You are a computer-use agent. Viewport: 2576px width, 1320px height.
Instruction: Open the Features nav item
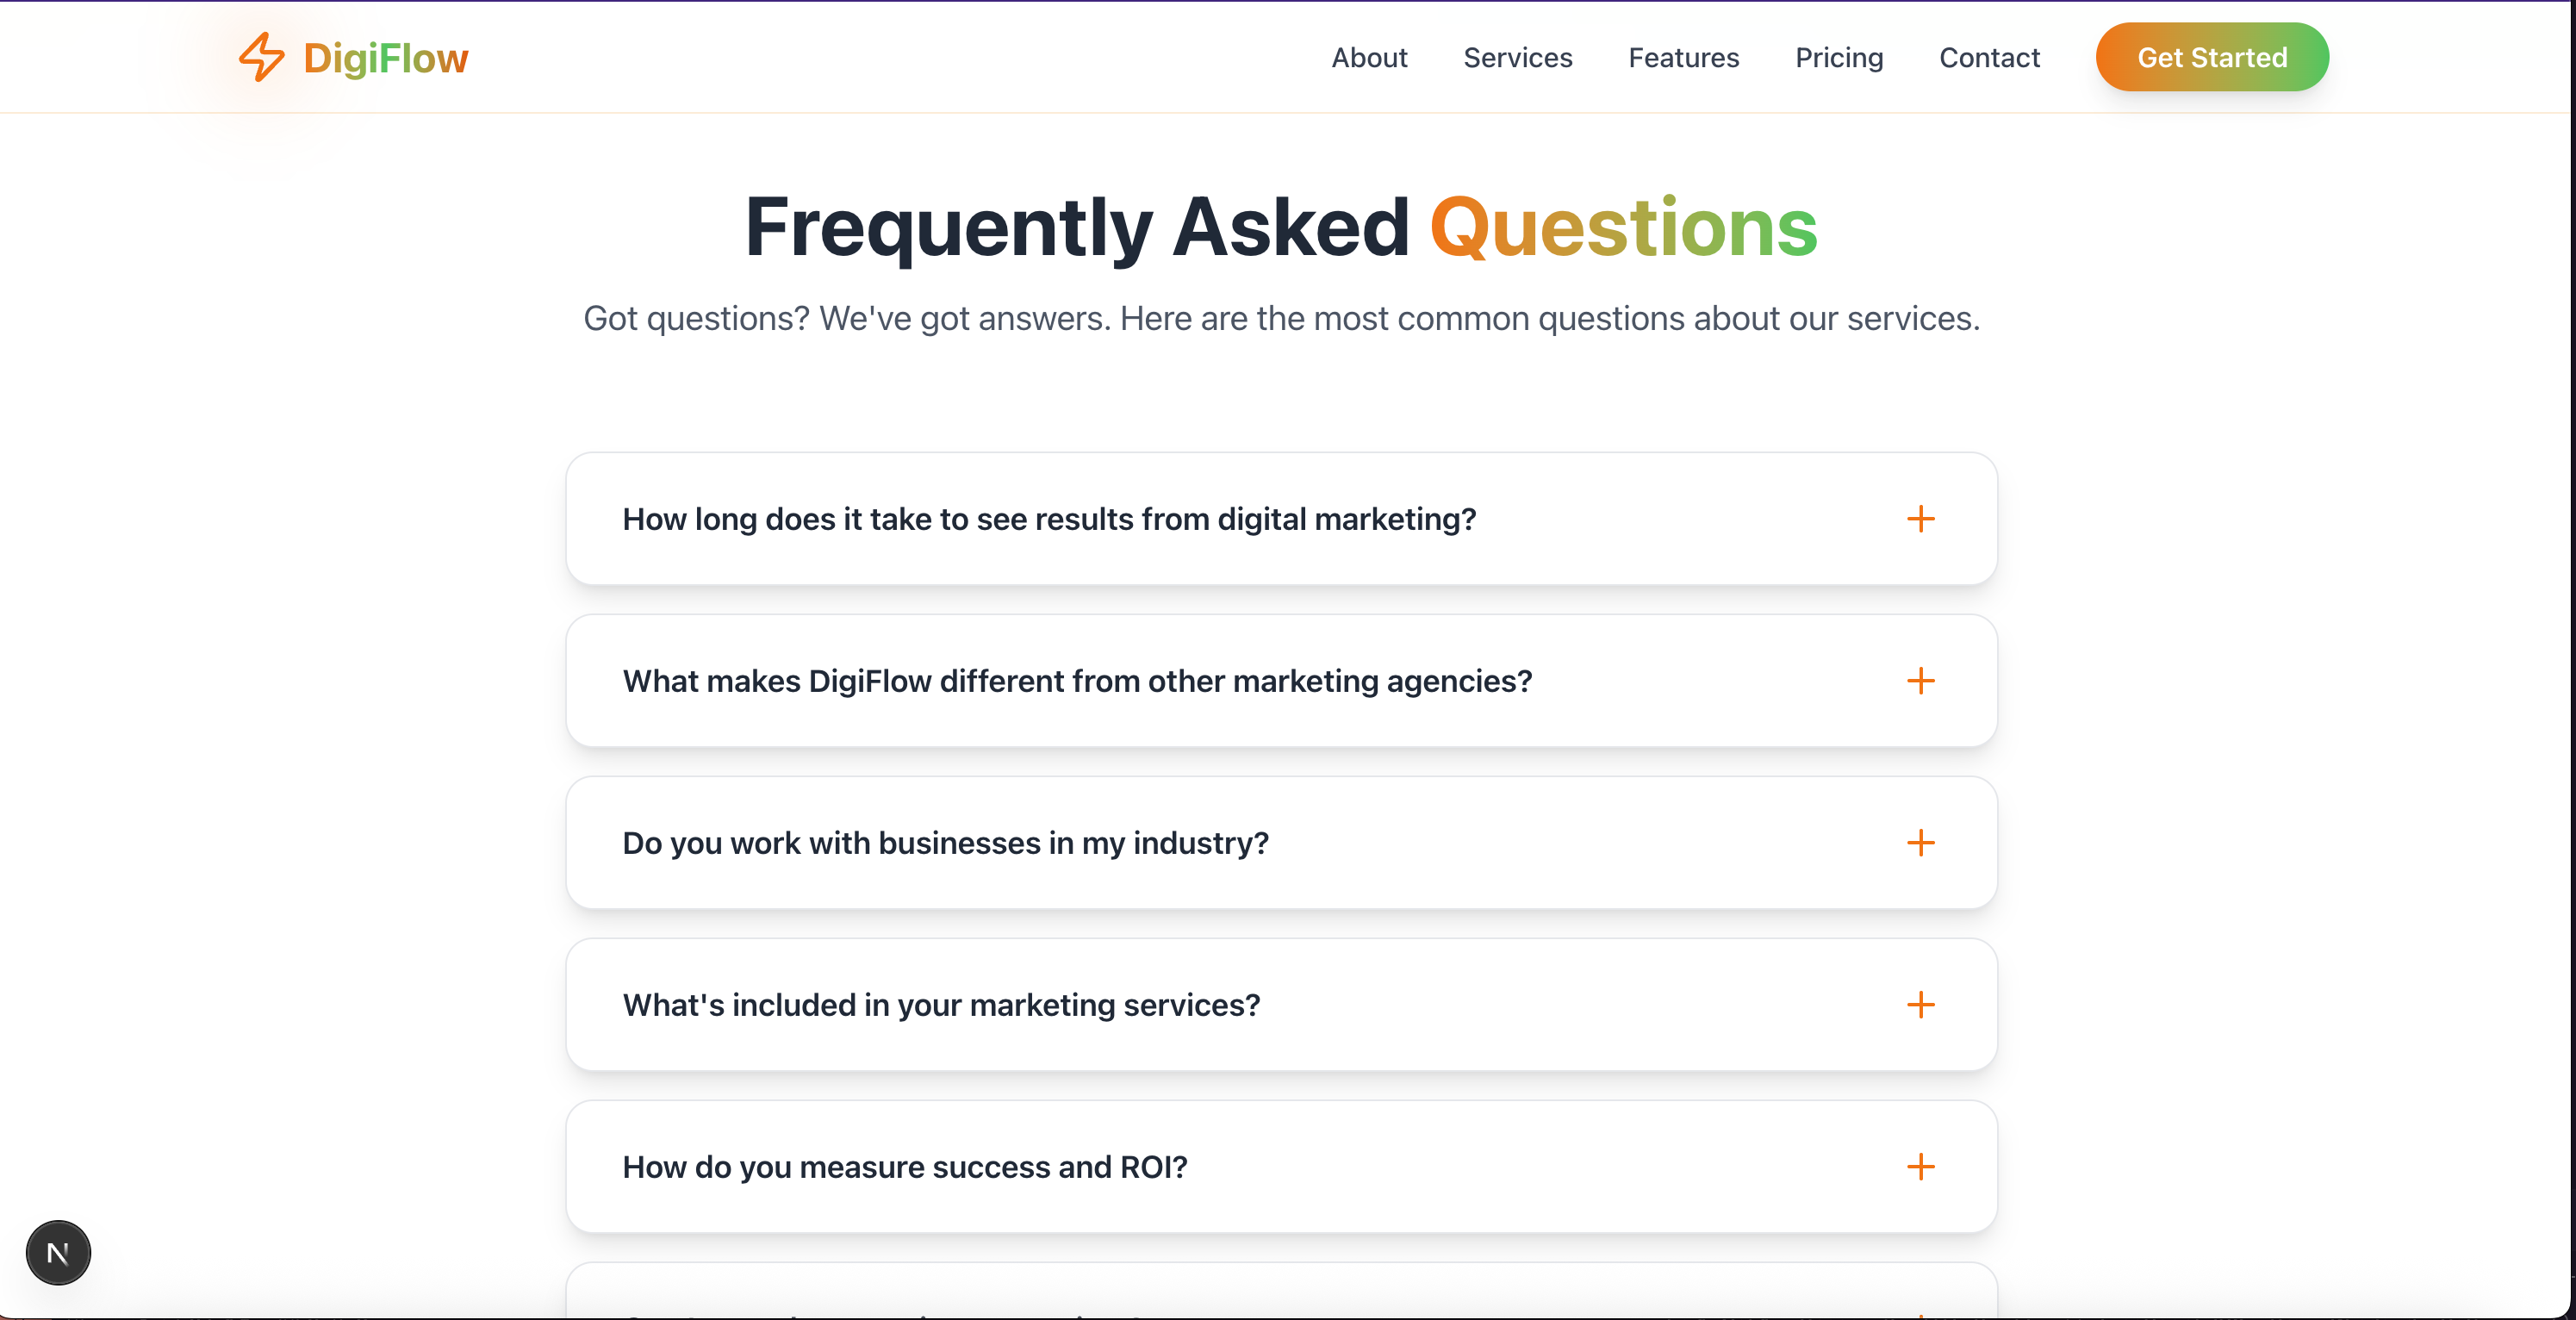pos(1683,58)
